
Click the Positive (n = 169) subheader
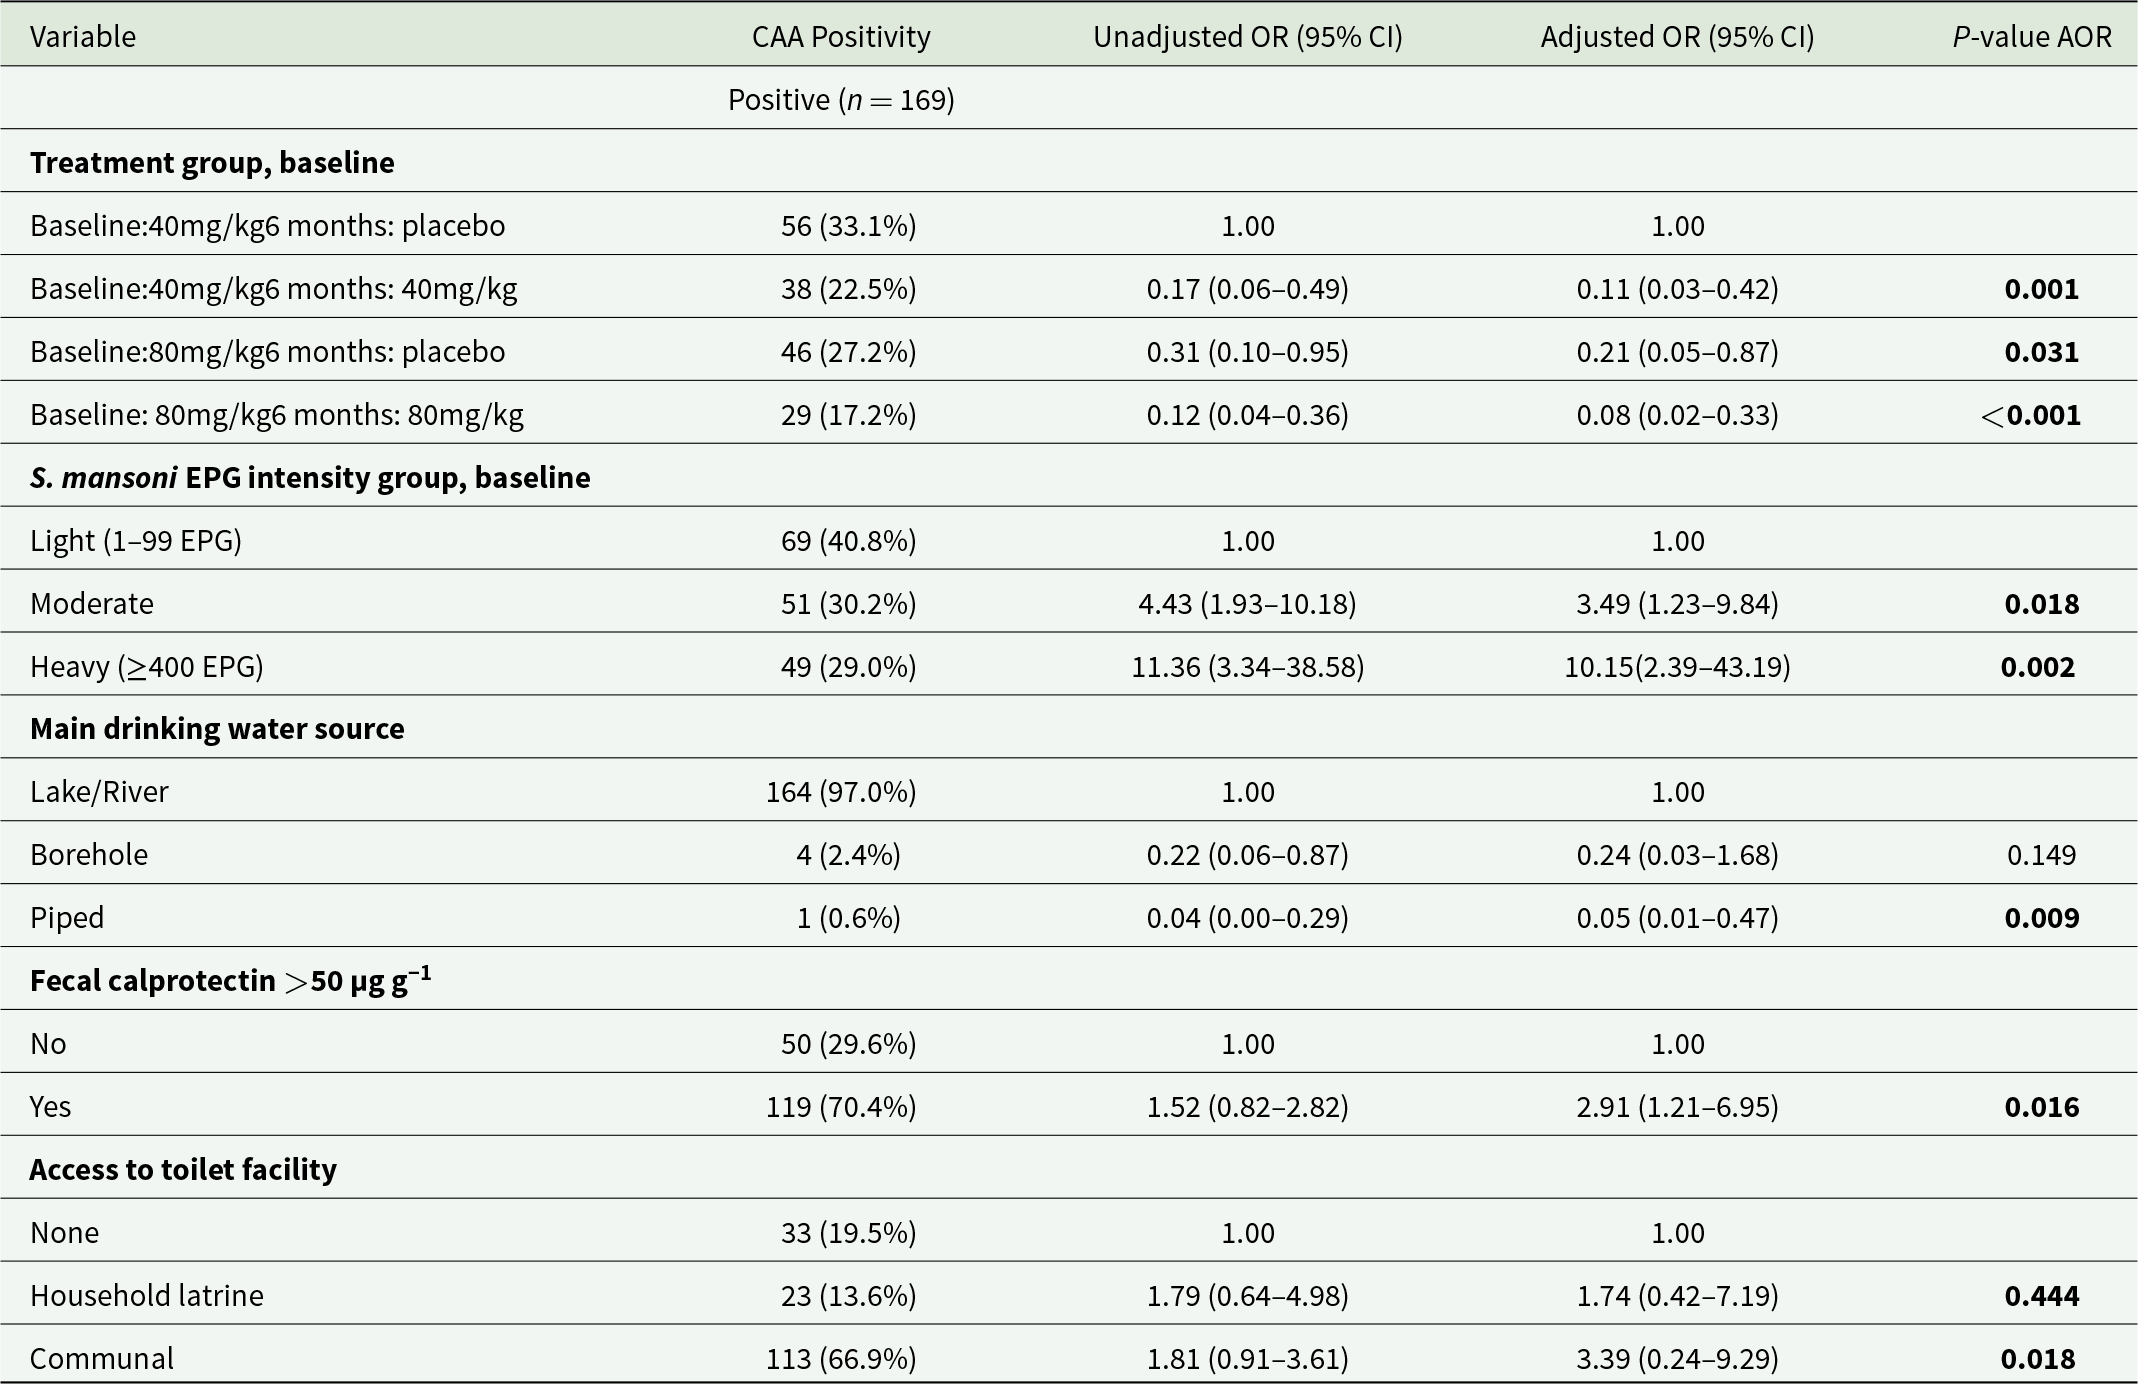pyautogui.click(x=841, y=100)
